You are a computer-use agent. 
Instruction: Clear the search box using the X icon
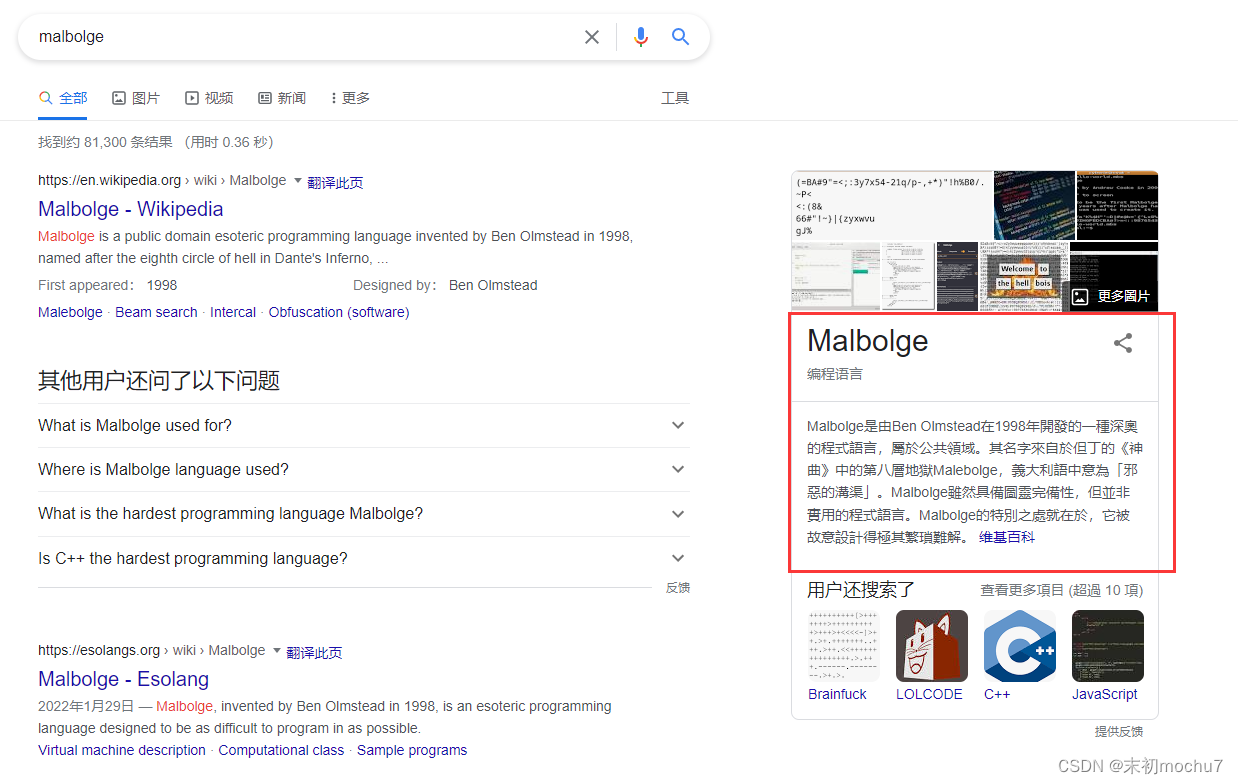(x=591, y=36)
